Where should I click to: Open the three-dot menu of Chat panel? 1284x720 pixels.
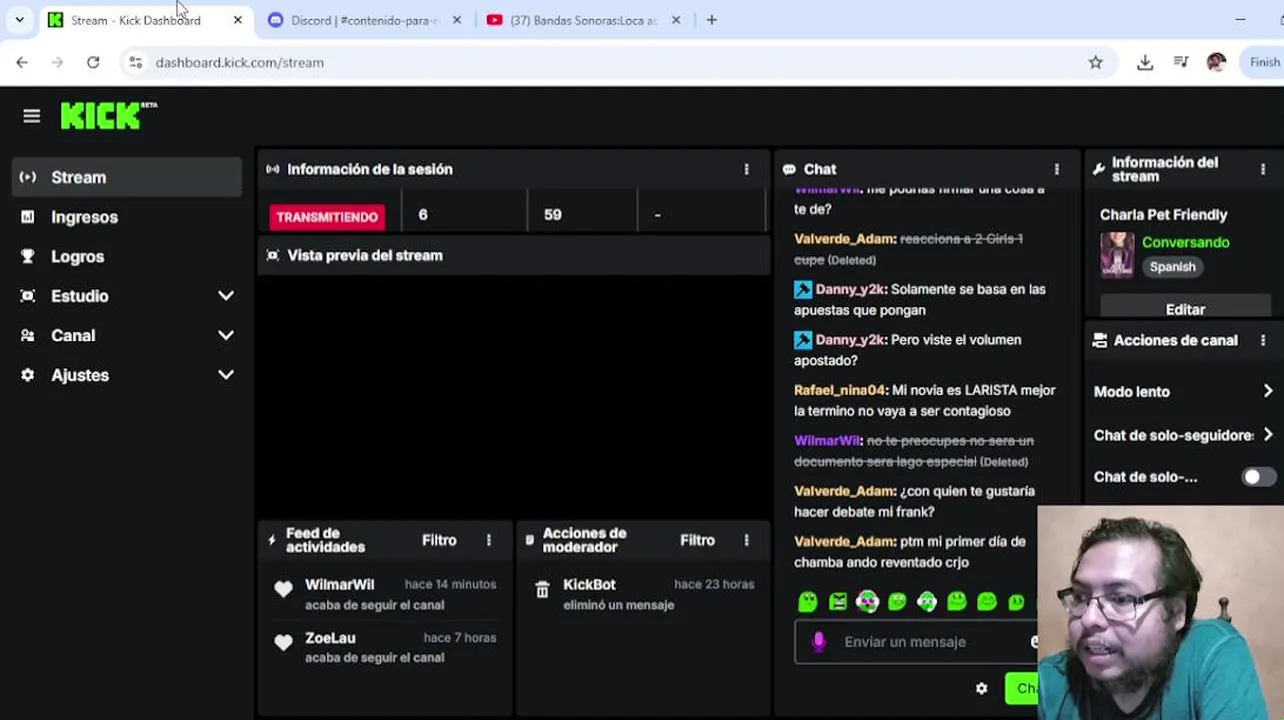point(1057,169)
